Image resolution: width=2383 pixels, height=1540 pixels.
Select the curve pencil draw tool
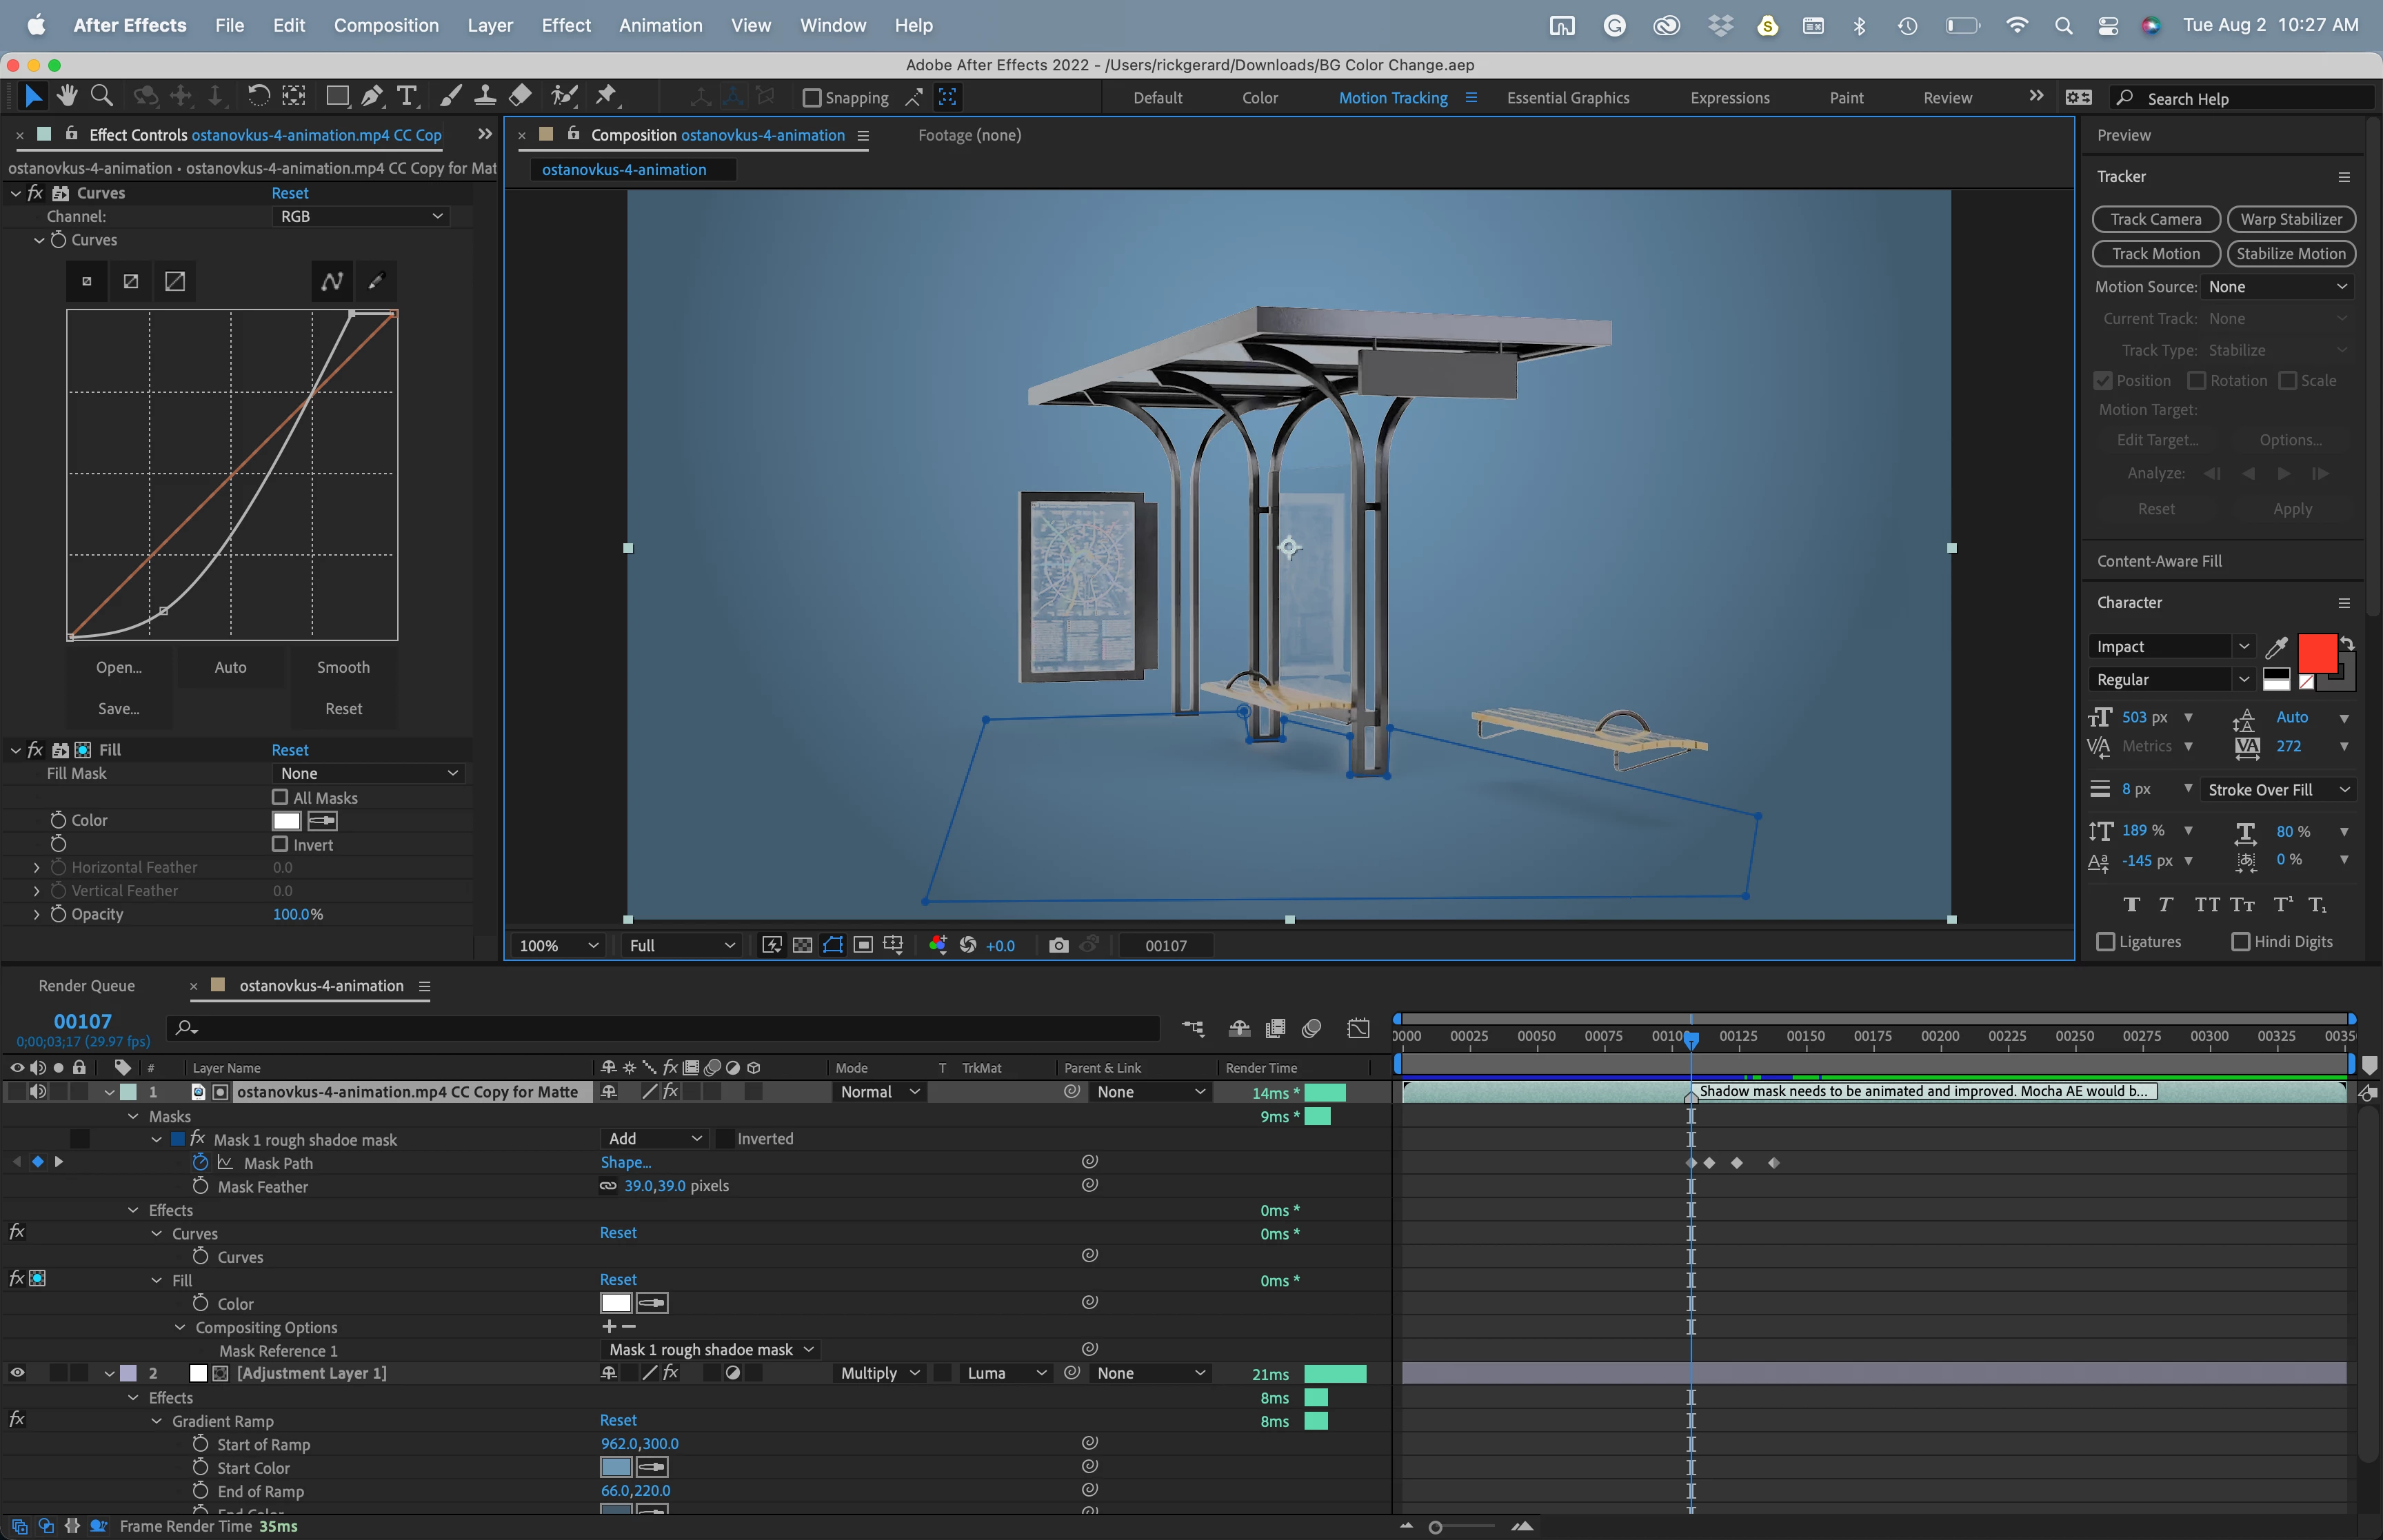[376, 282]
